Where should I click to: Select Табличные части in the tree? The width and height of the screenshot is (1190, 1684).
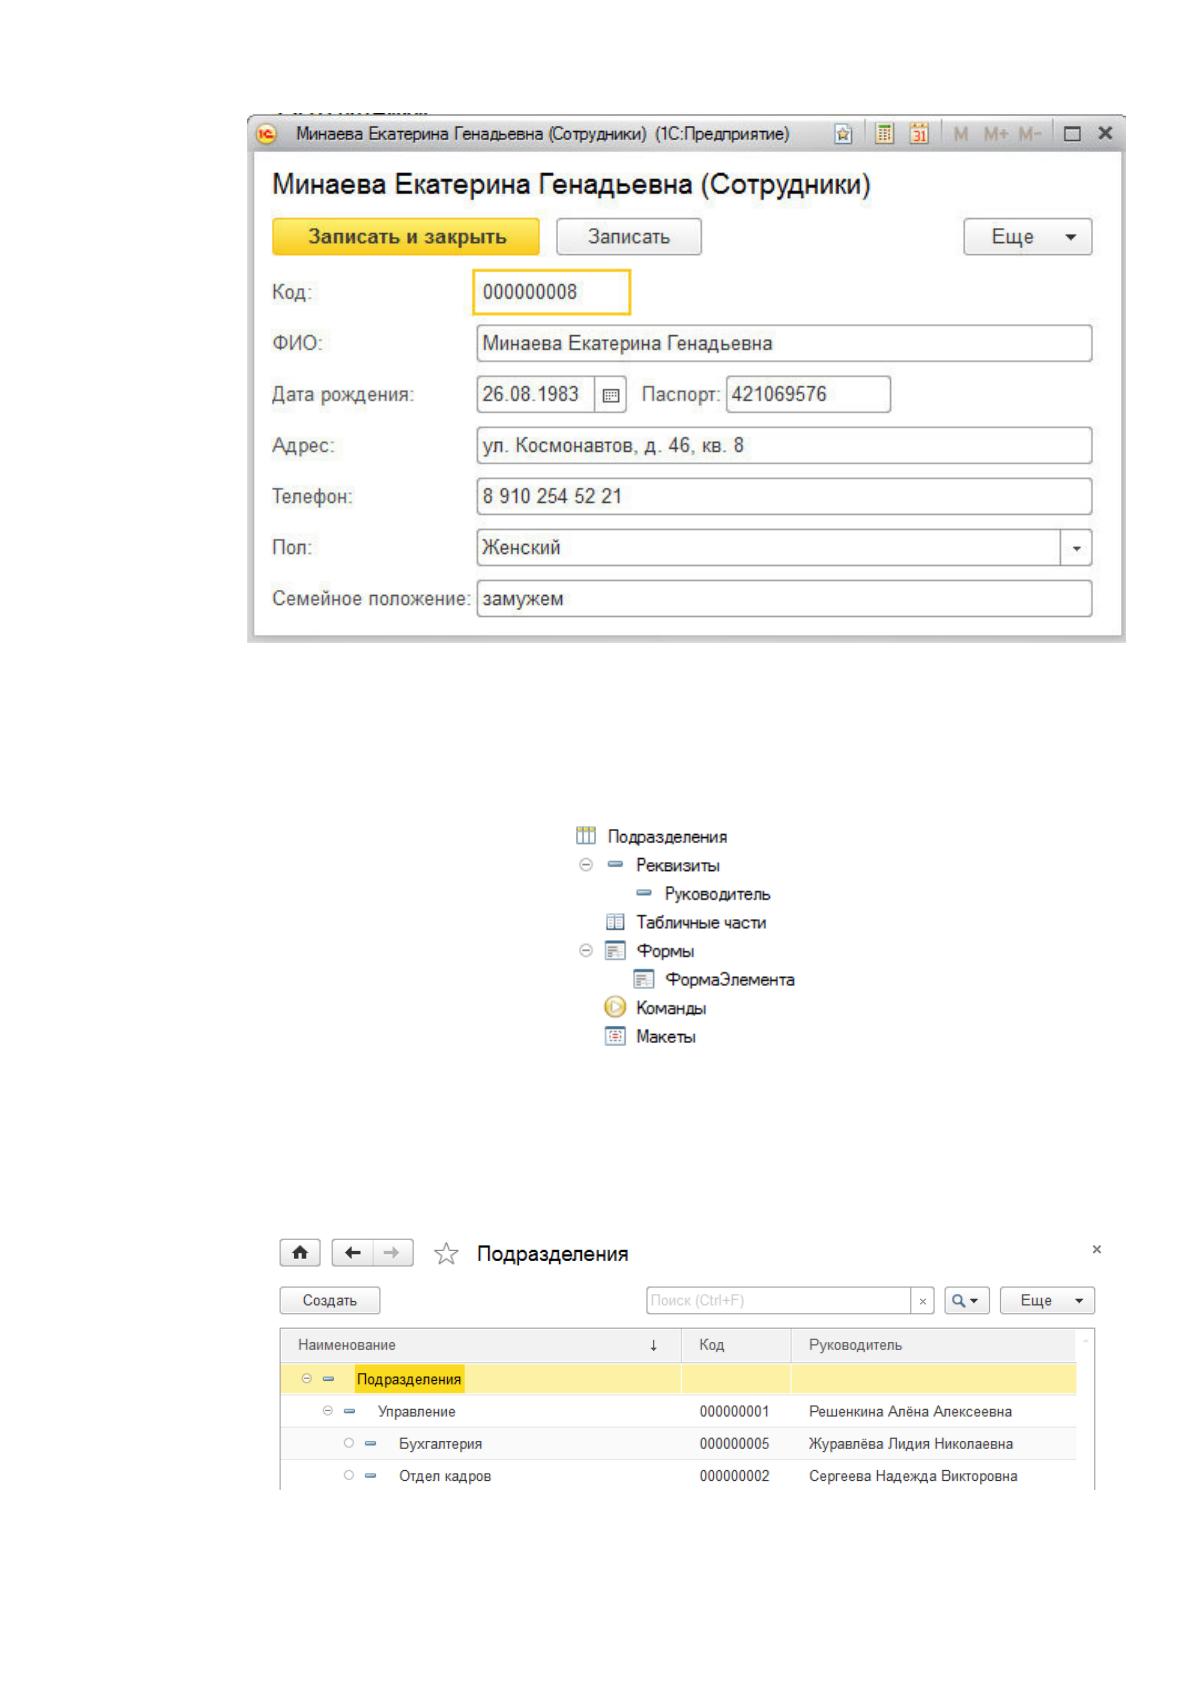701,922
